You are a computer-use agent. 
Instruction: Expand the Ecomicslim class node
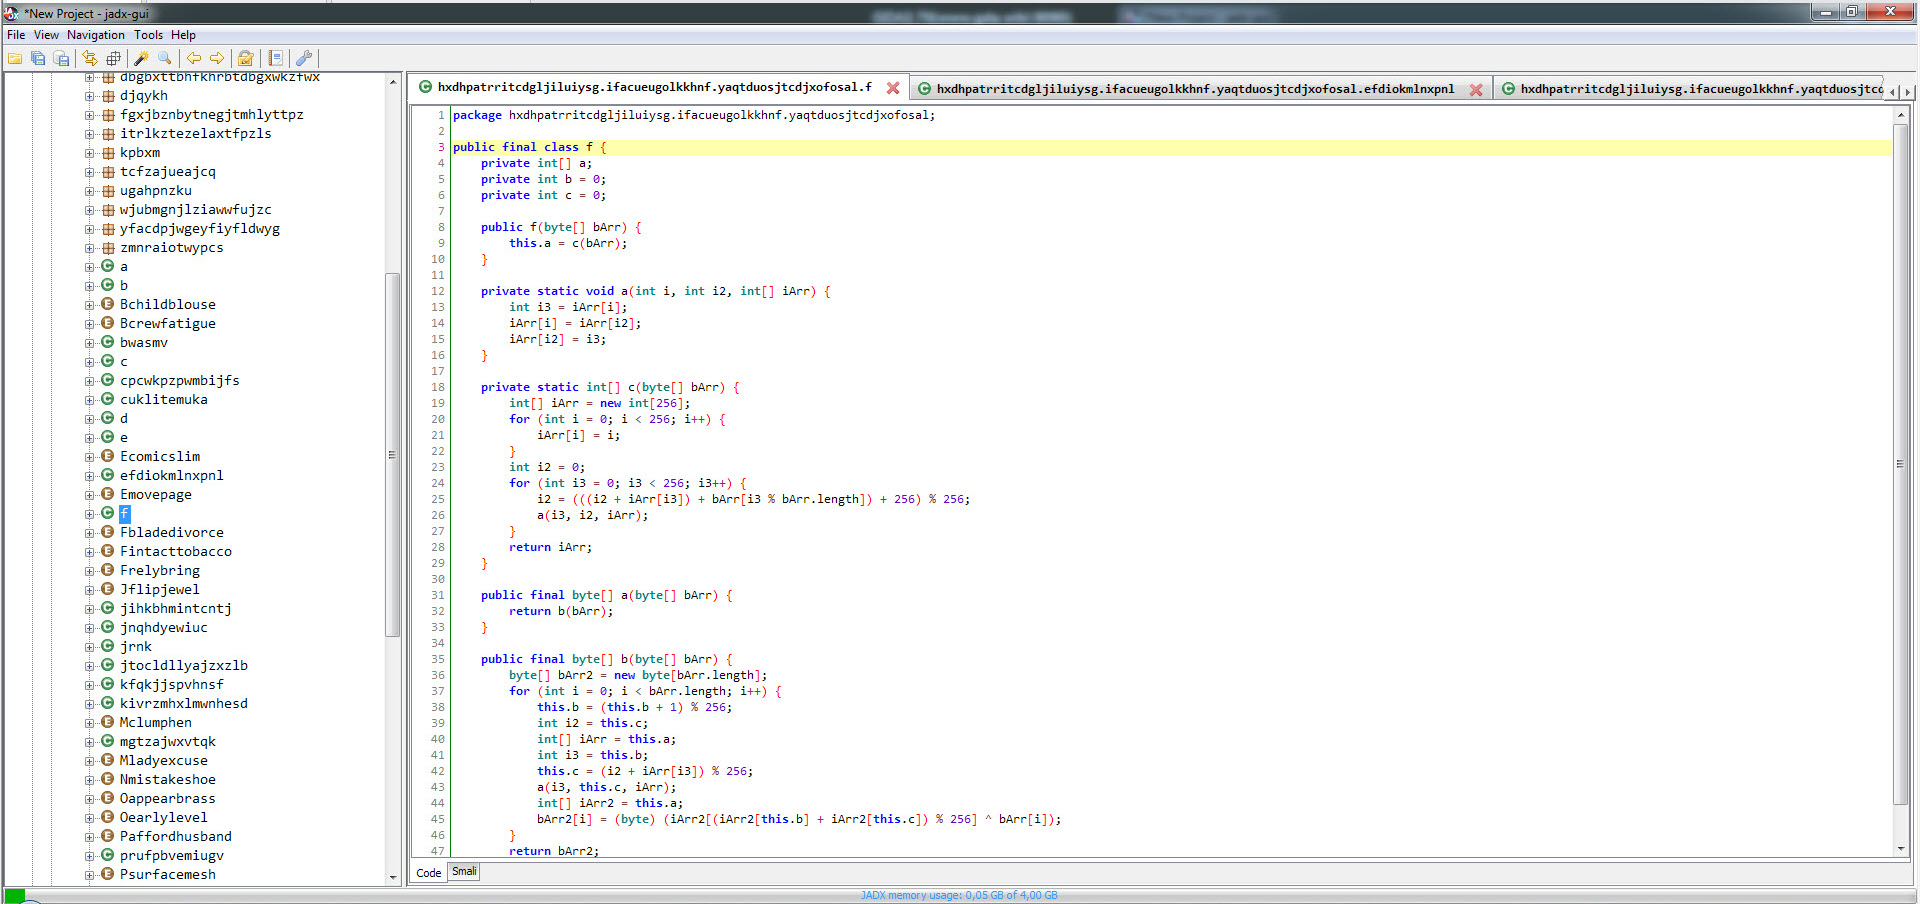tap(89, 457)
